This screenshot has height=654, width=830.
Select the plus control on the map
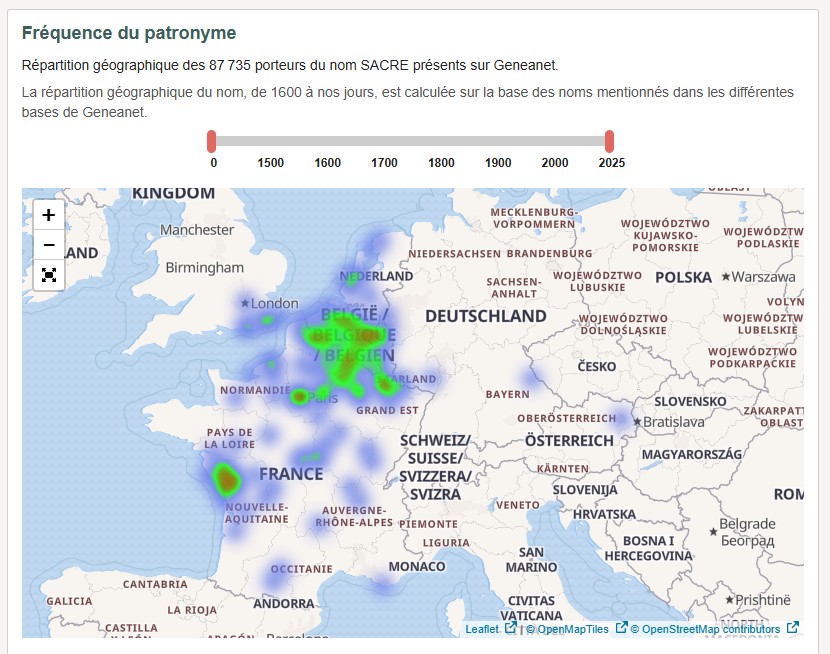[46, 214]
